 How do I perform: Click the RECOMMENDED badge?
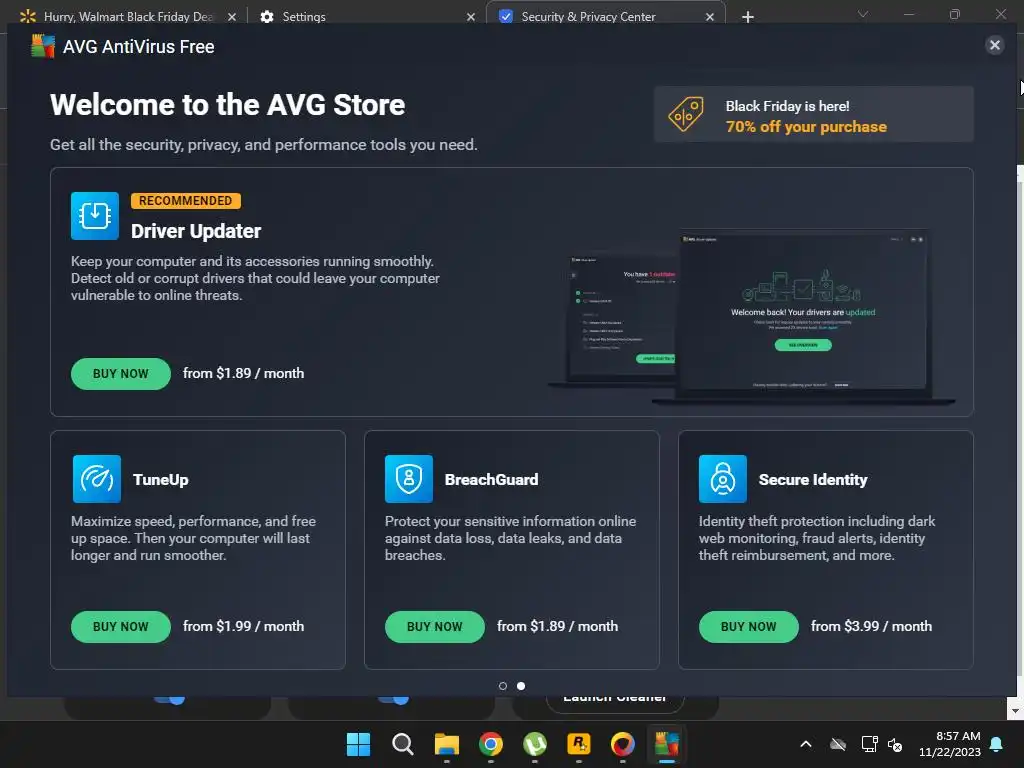click(185, 200)
